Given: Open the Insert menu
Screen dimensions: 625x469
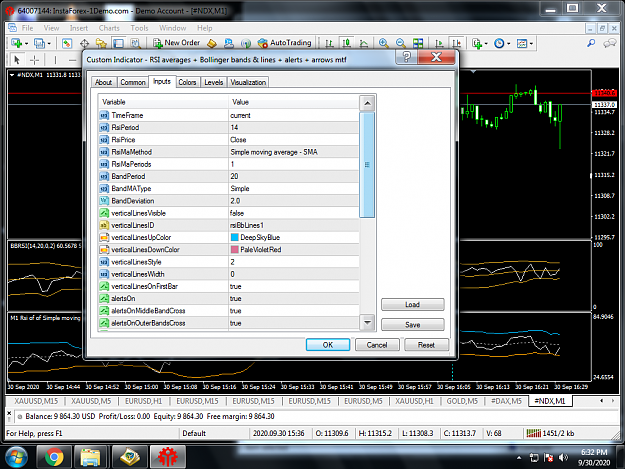Looking at the screenshot, I should point(79,28).
